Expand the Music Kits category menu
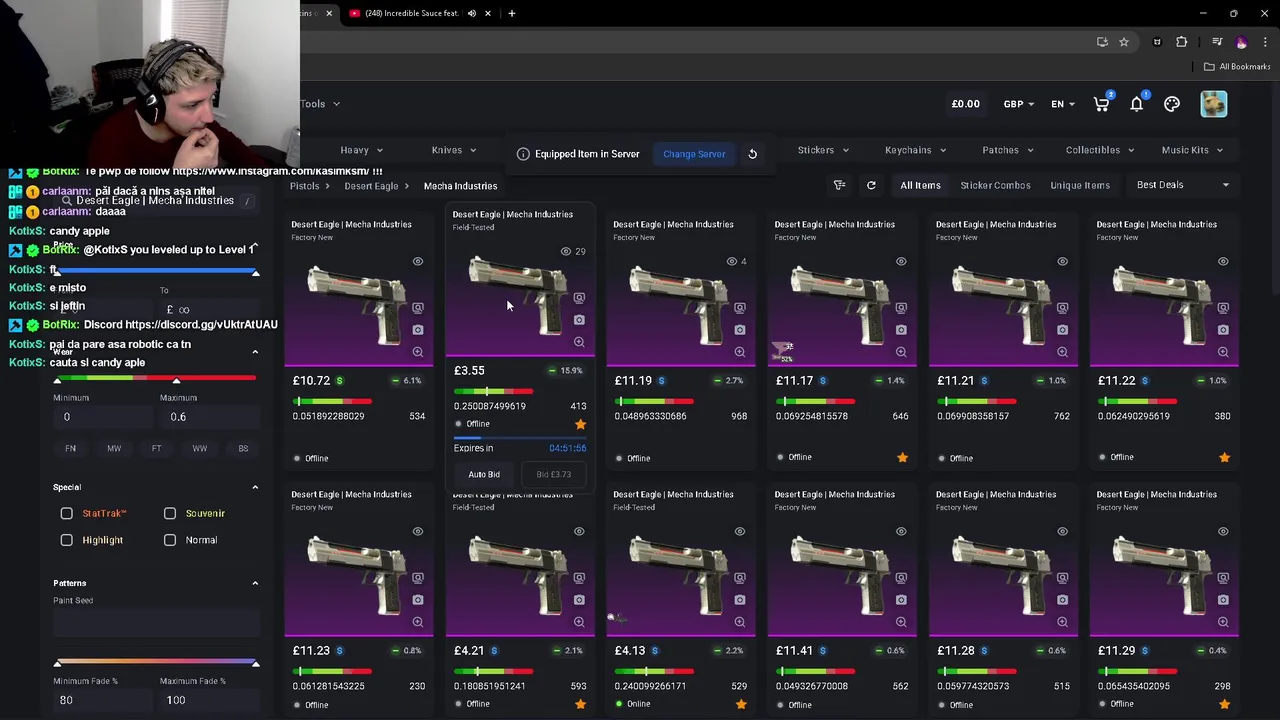Screen dimensions: 1280x720 point(1192,150)
